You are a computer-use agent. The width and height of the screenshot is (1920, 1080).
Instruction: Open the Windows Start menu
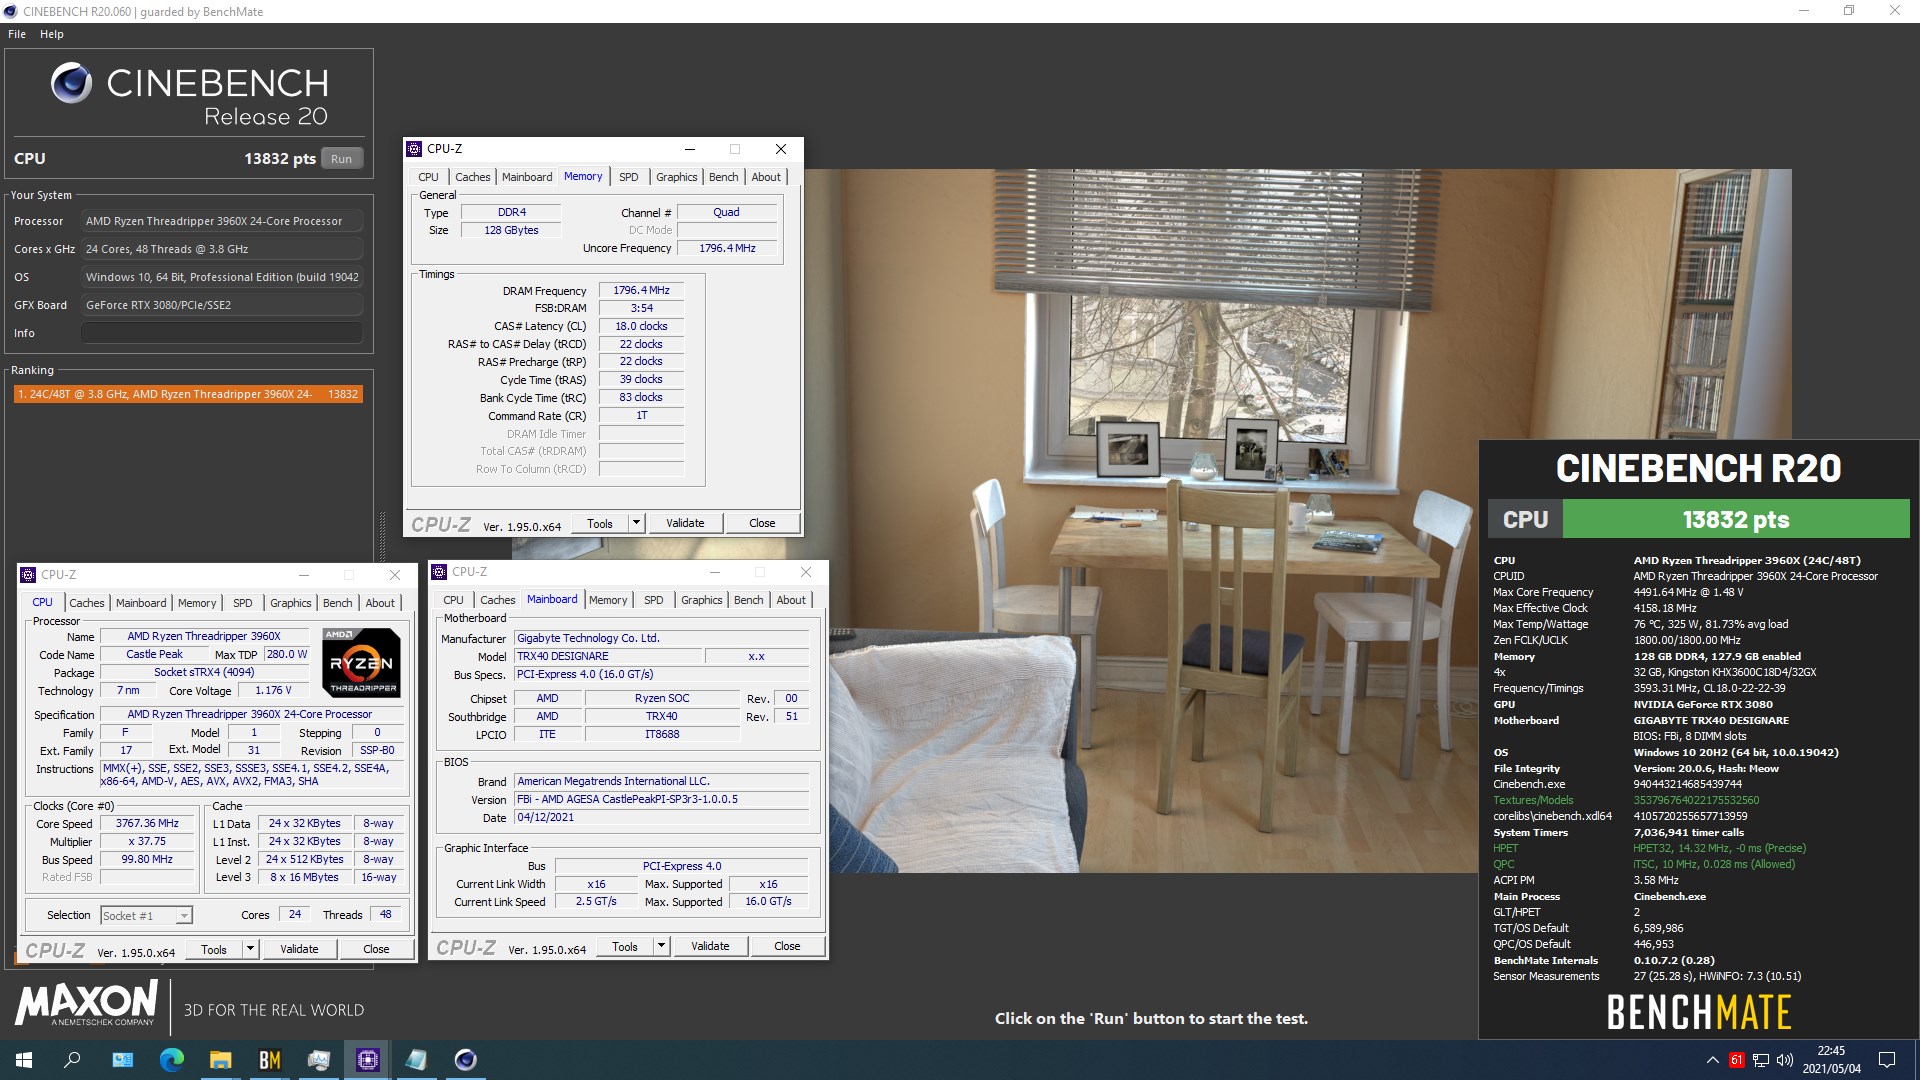24,1060
